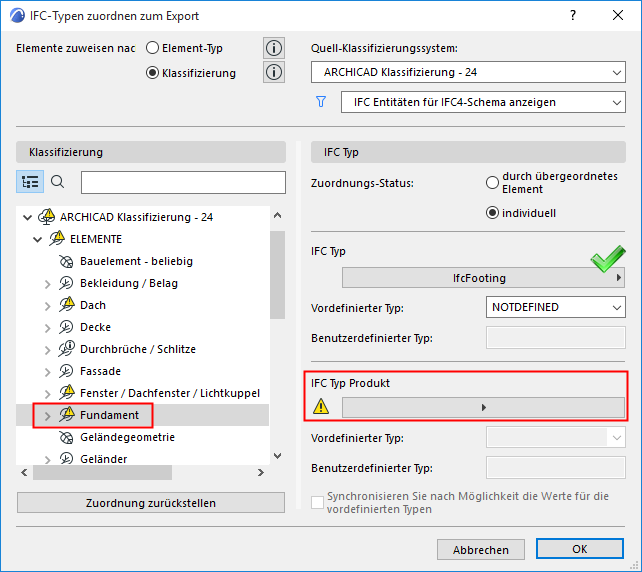Expand the Decke node
This screenshot has height=572, width=642.
47,328
